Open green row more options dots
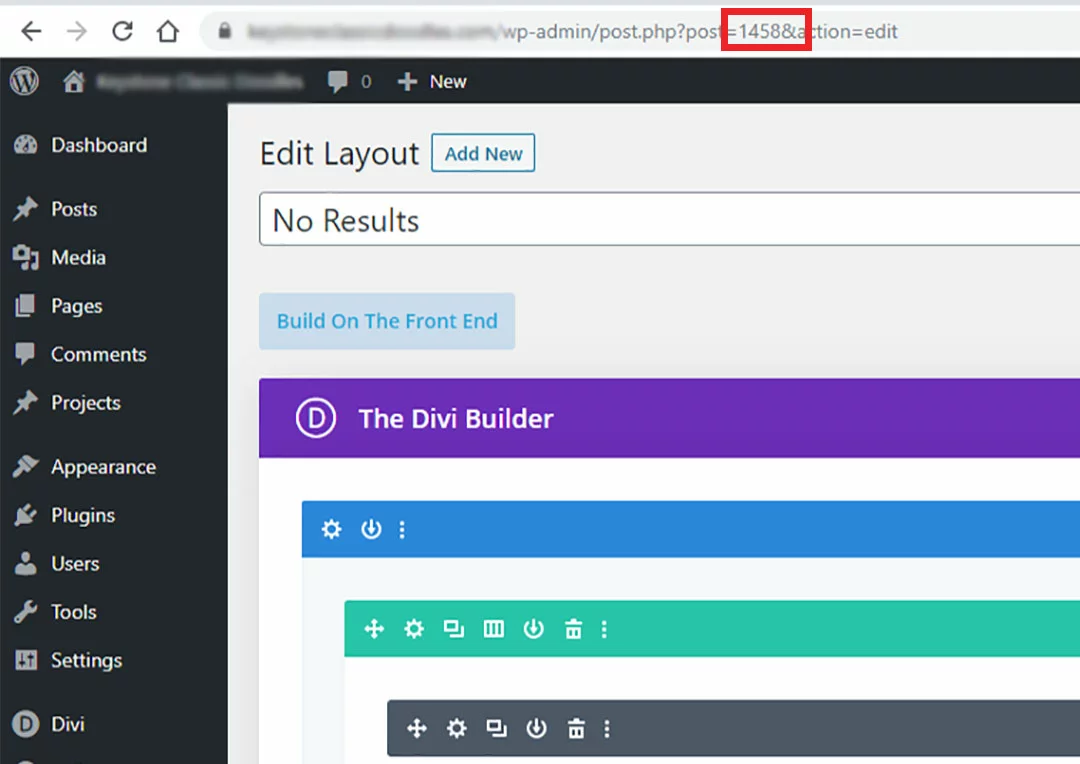The height and width of the screenshot is (764, 1080). pos(604,628)
